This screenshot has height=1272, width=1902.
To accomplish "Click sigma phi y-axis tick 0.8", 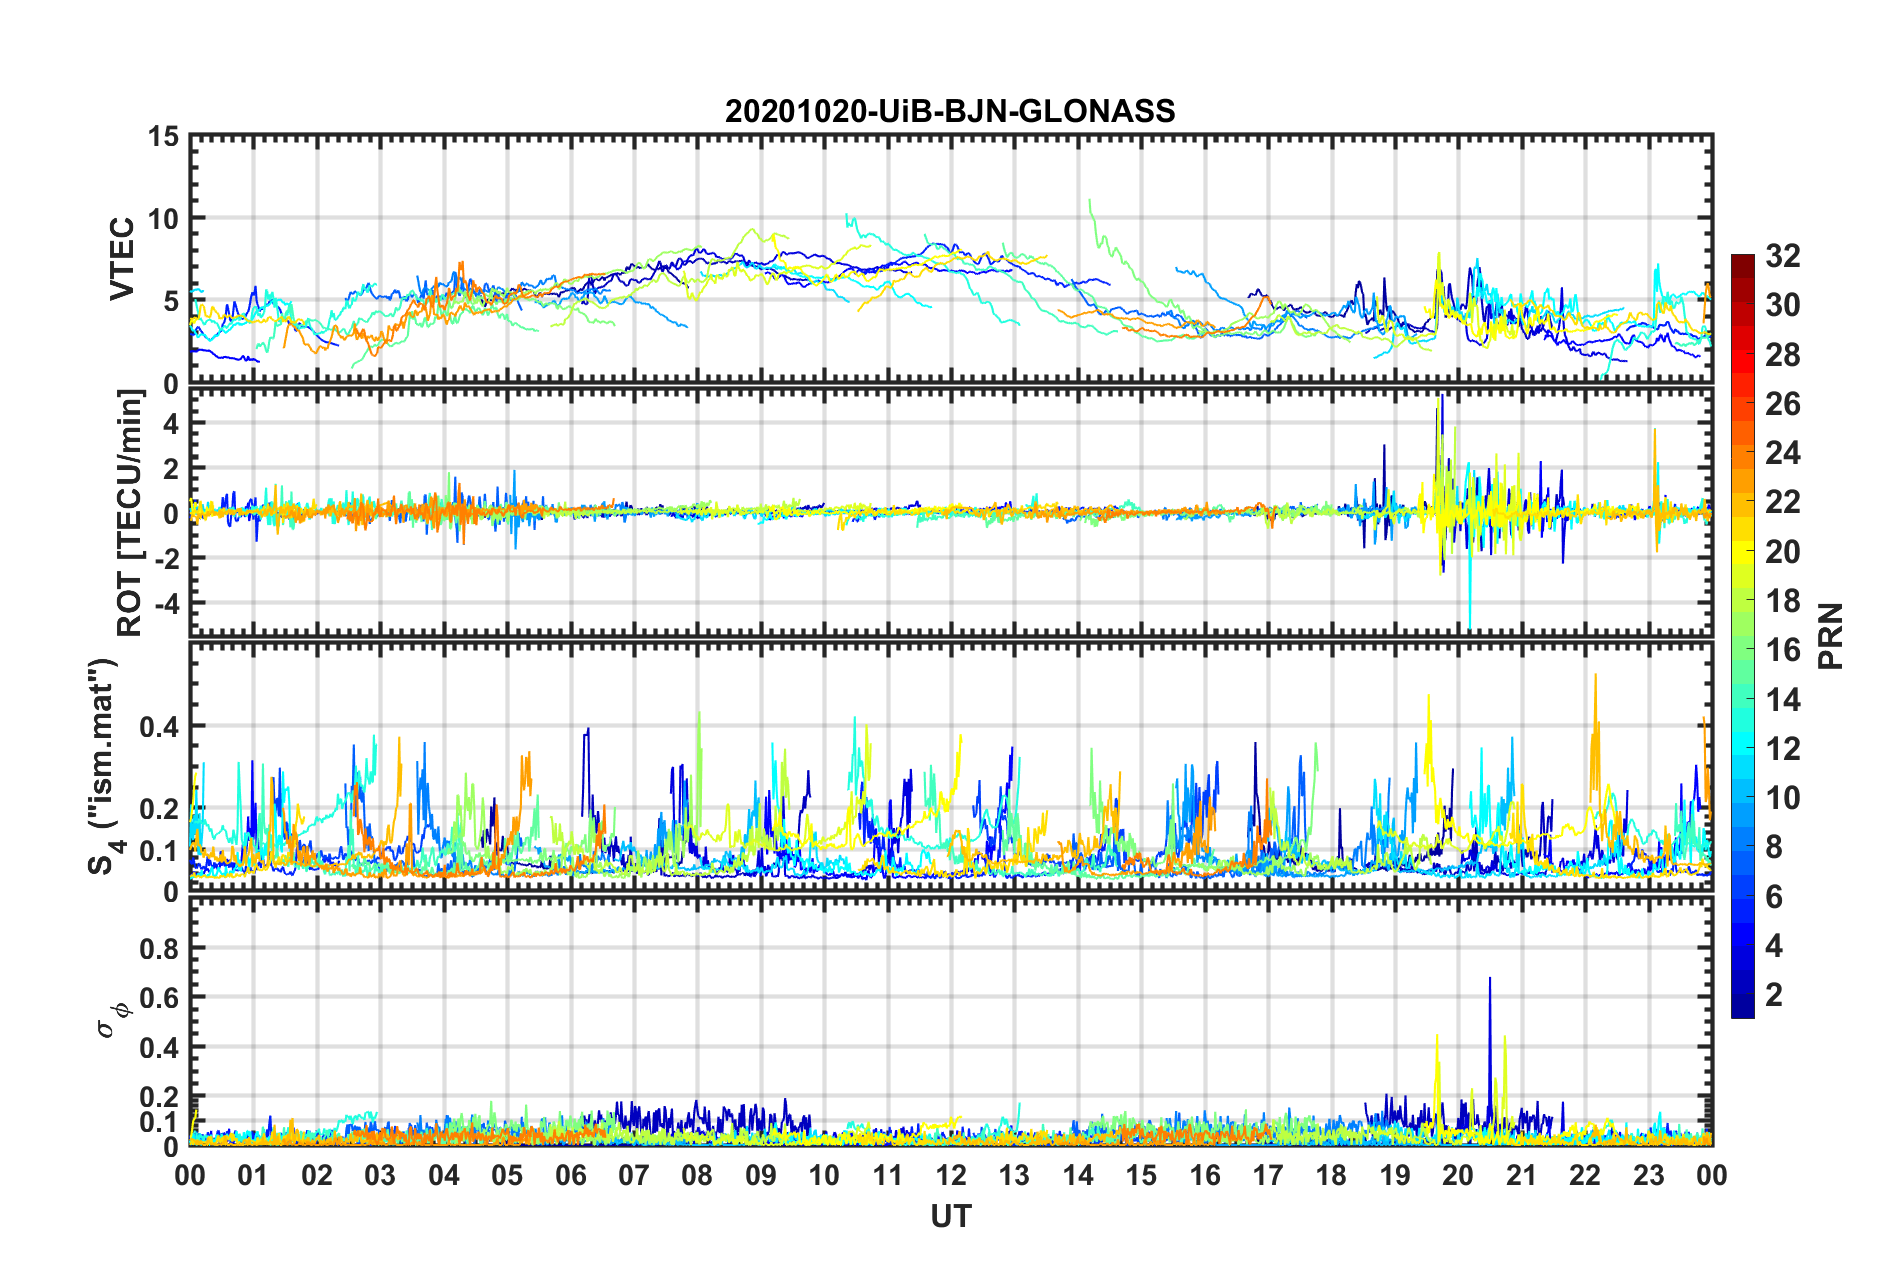I will 160,948.
